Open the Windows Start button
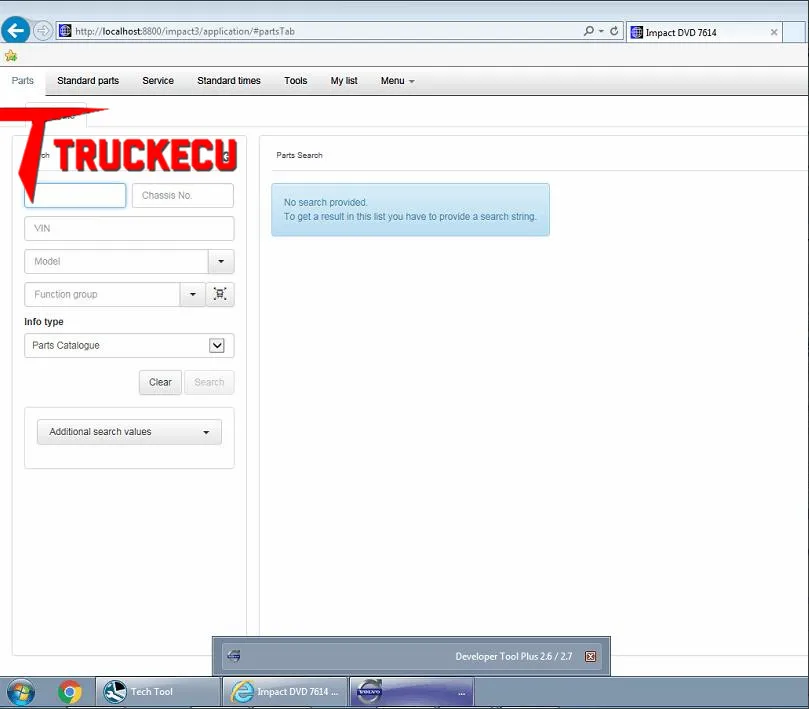This screenshot has width=809, height=709. pos(21,692)
